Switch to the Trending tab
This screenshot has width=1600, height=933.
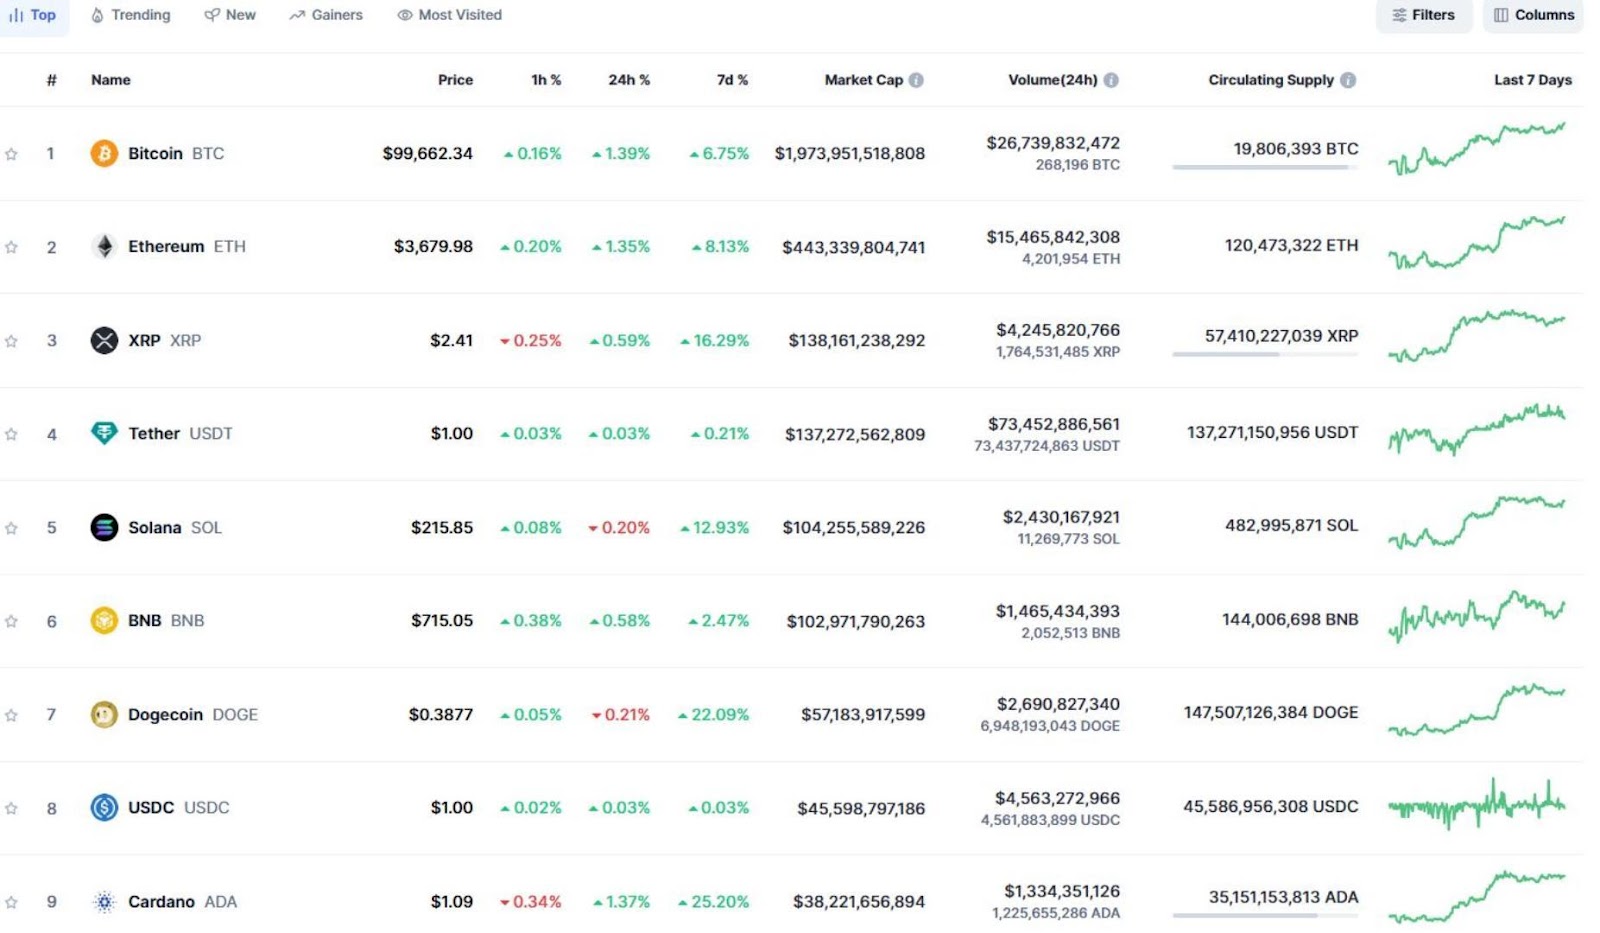(x=131, y=15)
